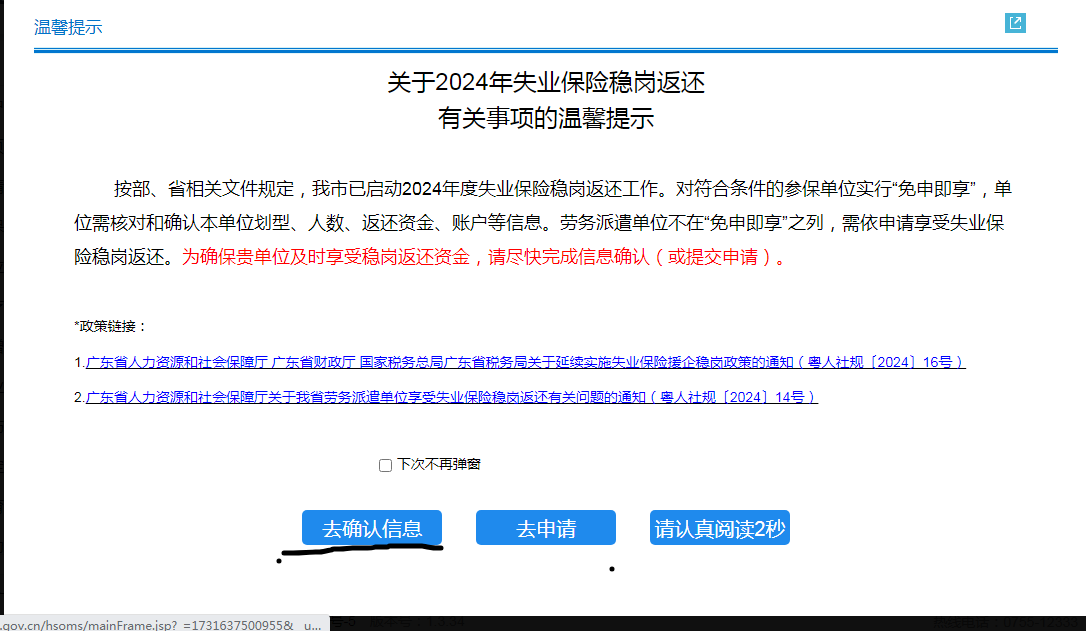Click the 下次不再弹窗 label text
1086x631 pixels.
click(438, 465)
